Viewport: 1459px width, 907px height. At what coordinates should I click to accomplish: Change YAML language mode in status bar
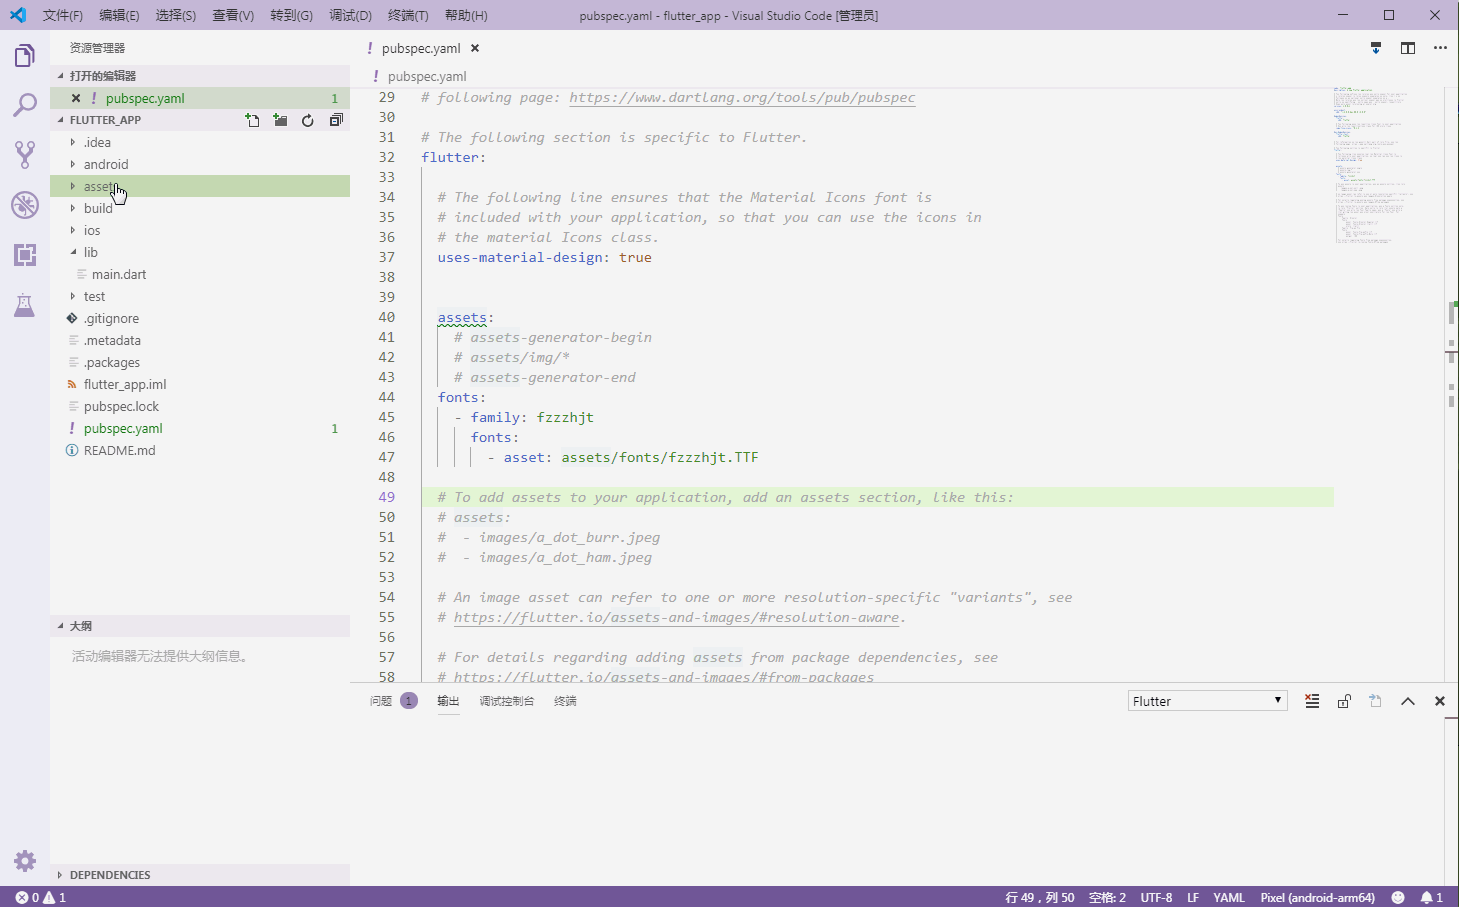1229,897
